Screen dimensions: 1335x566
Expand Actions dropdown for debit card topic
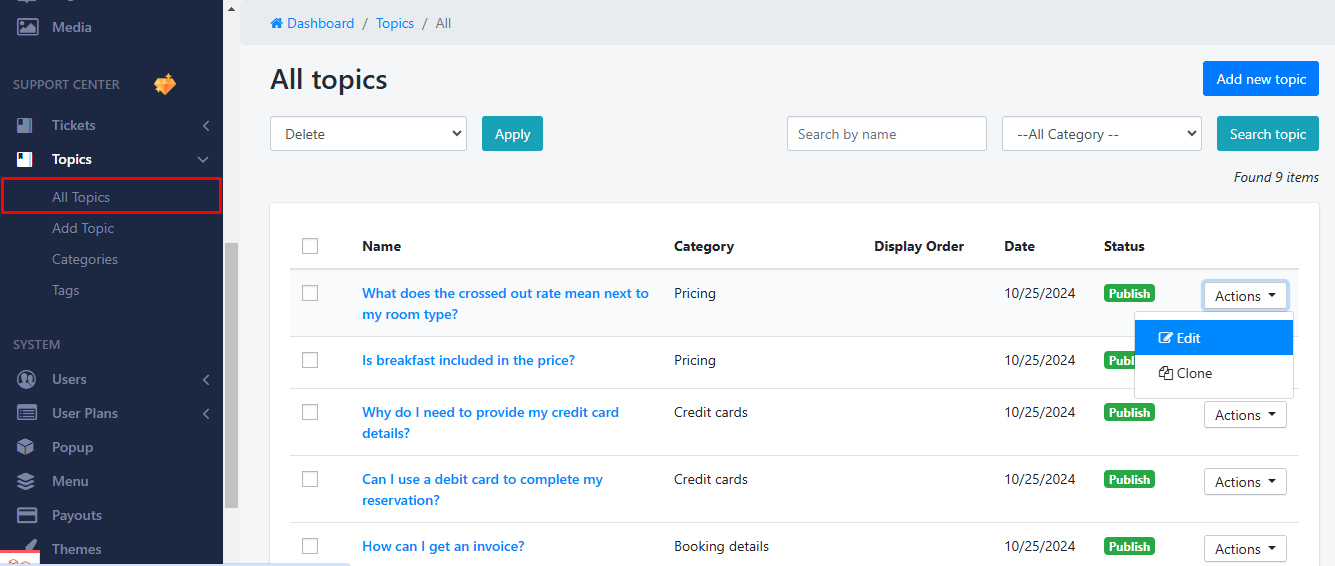pos(1244,482)
